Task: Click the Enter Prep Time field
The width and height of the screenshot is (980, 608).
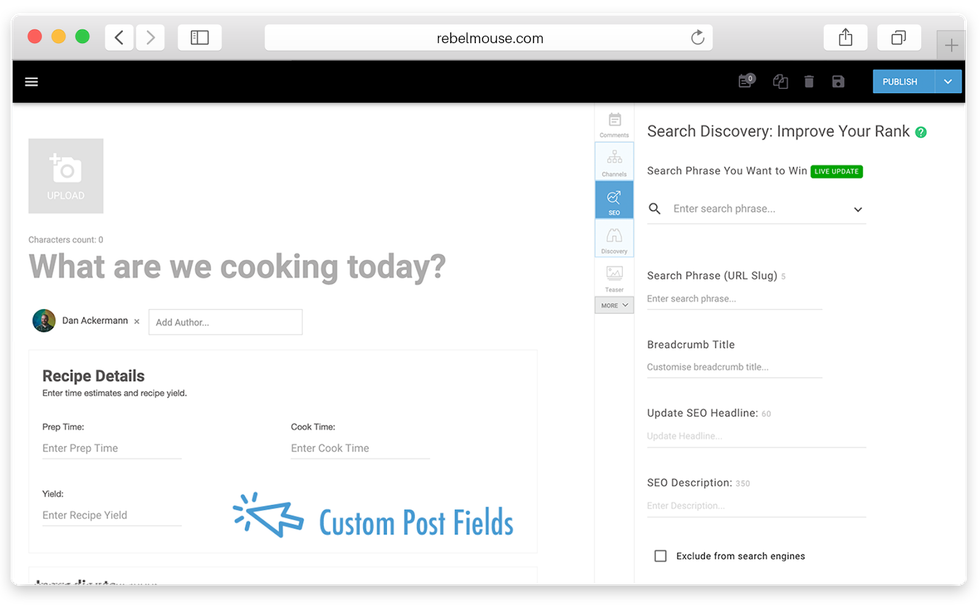Action: click(111, 449)
